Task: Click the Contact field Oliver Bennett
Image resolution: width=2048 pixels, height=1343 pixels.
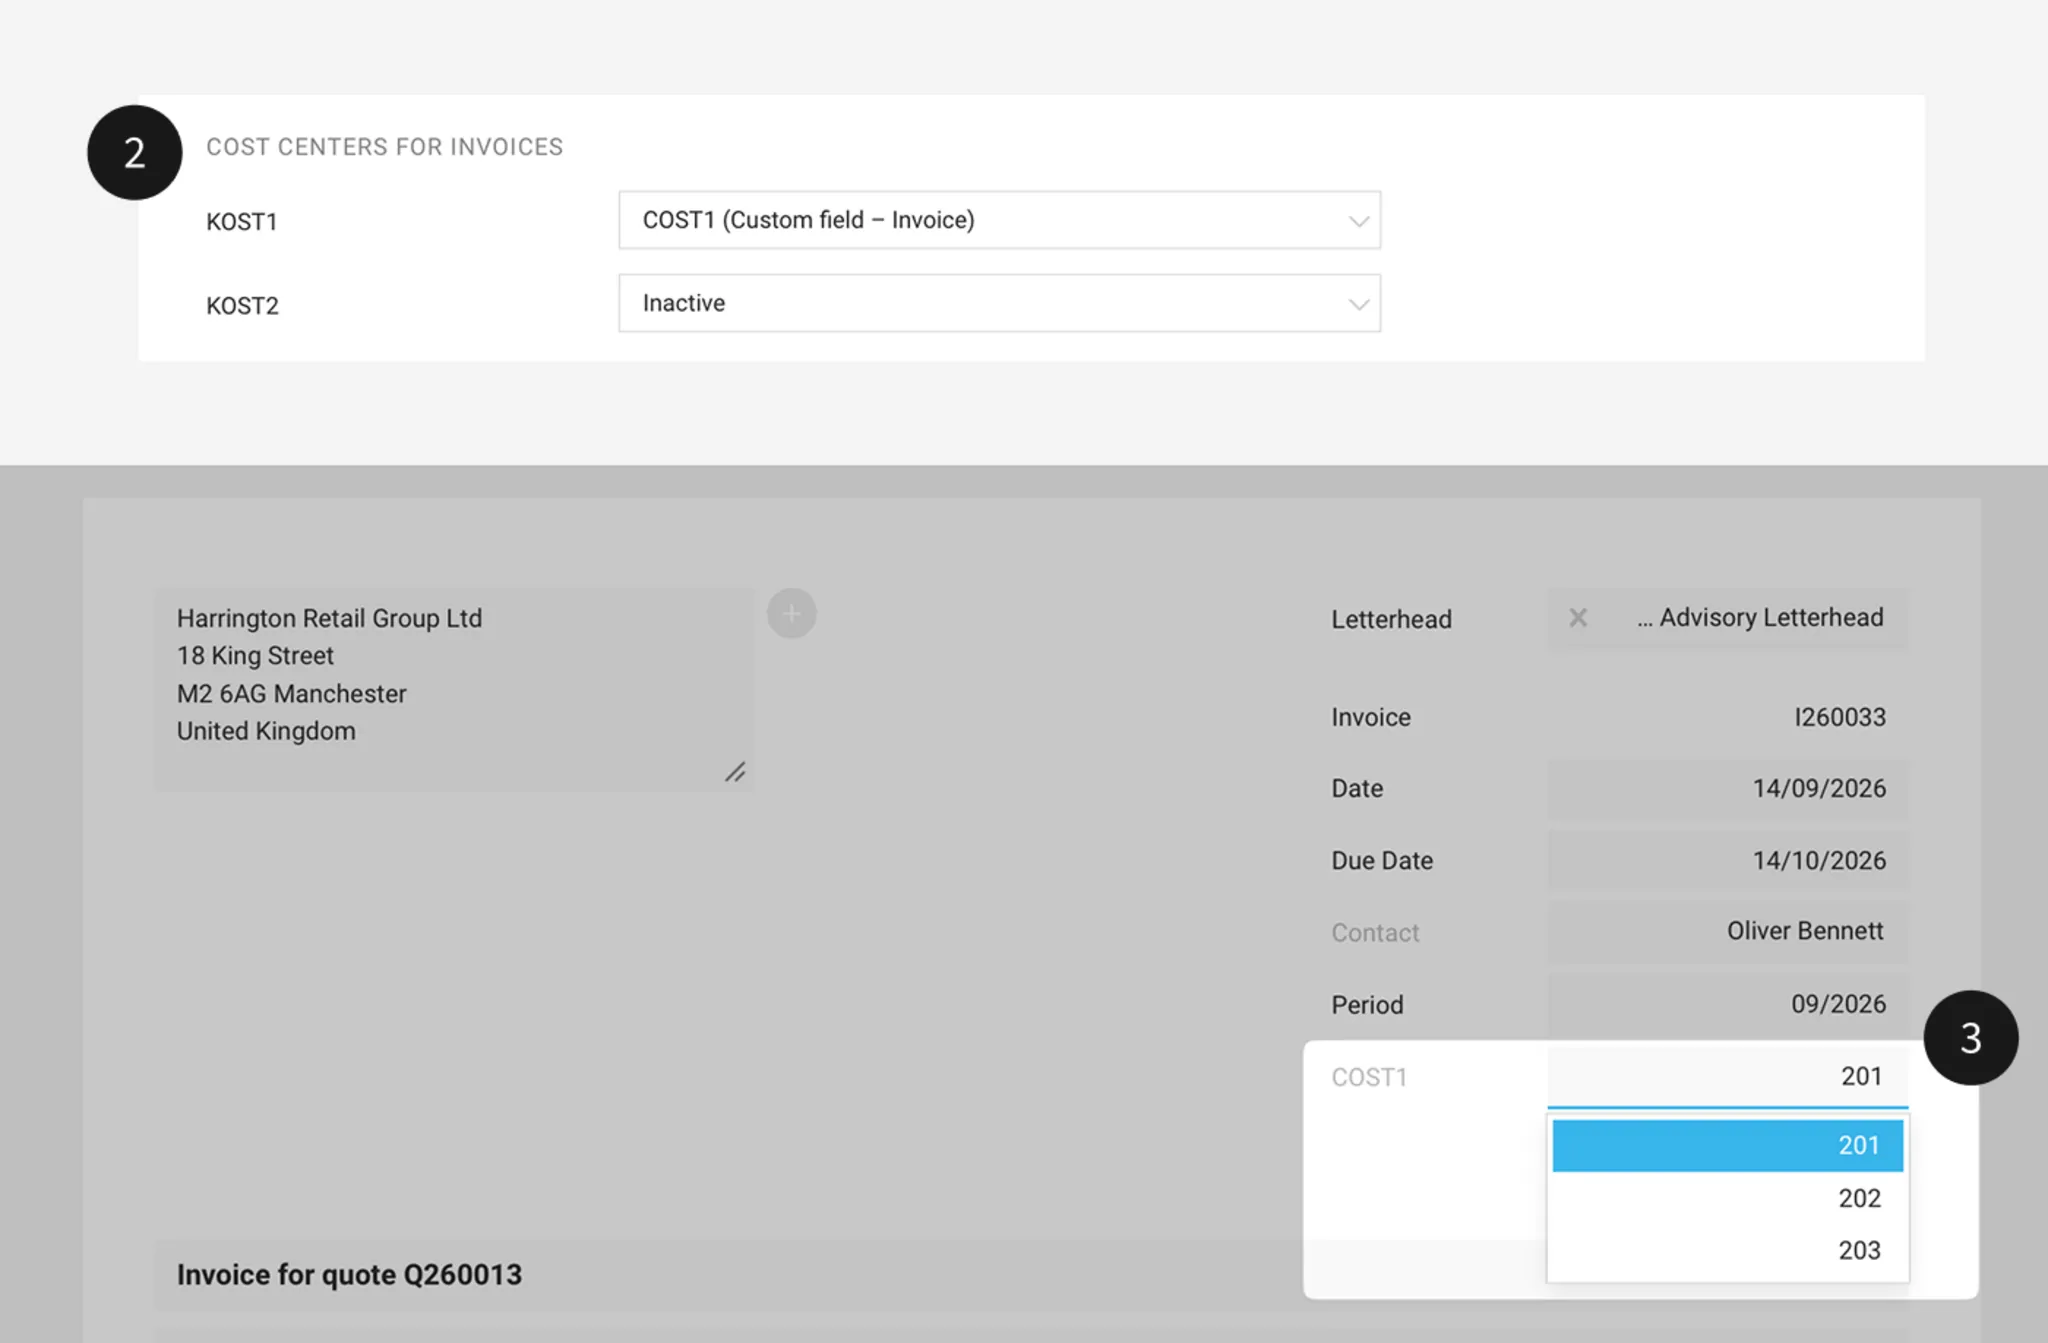Action: click(1727, 931)
